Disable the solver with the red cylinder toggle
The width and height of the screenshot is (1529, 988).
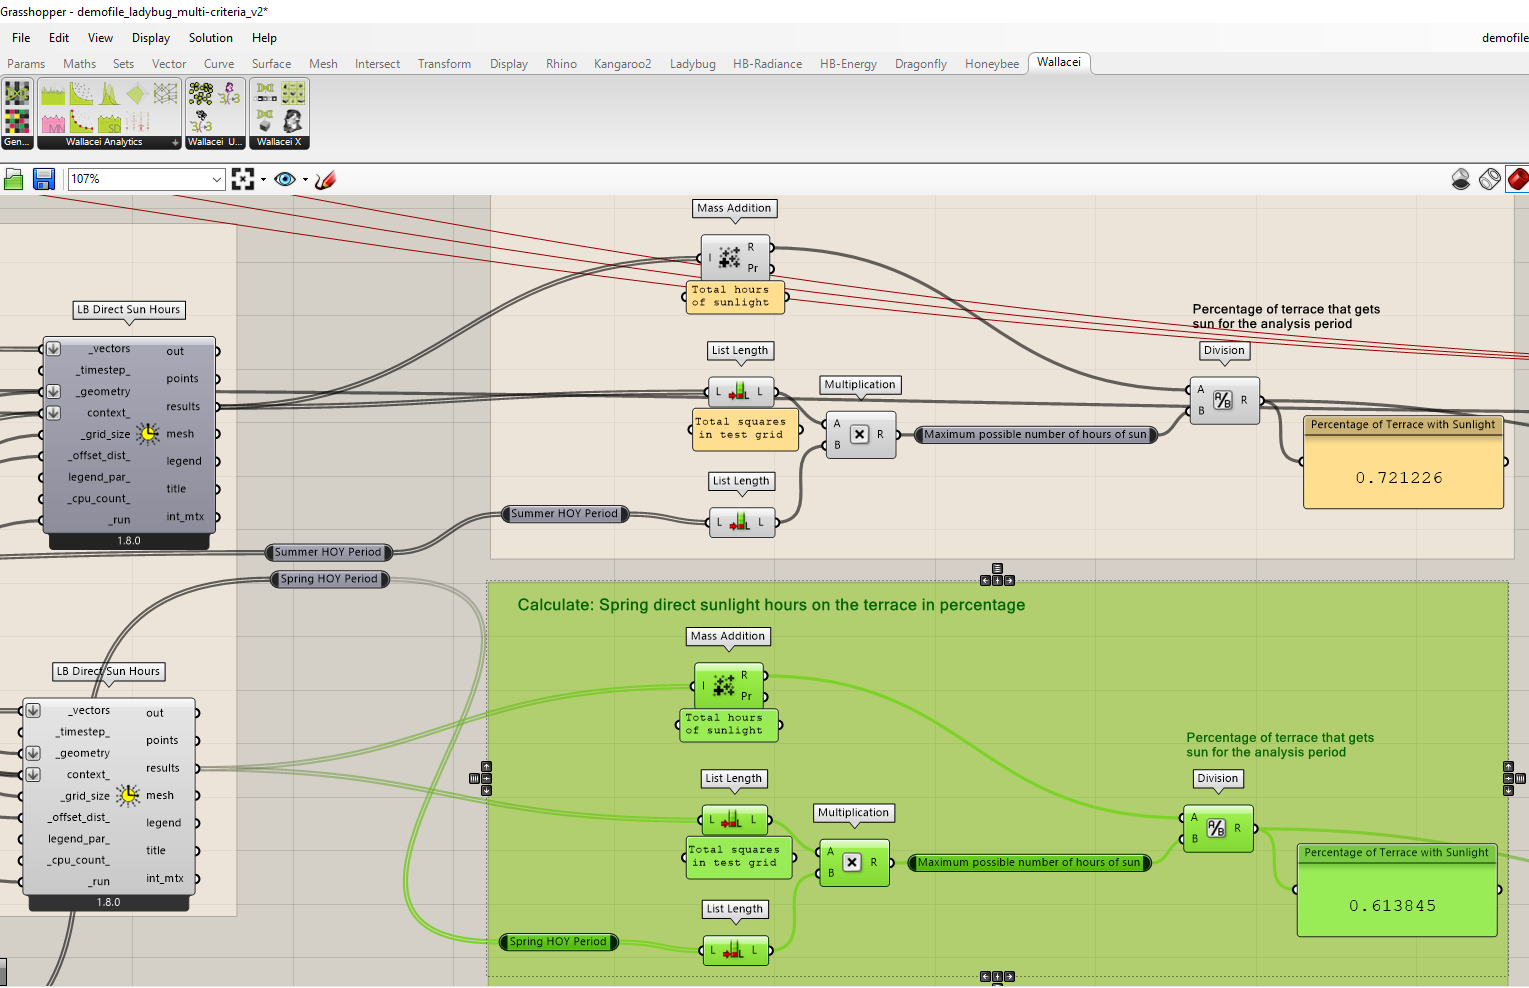click(x=1518, y=178)
